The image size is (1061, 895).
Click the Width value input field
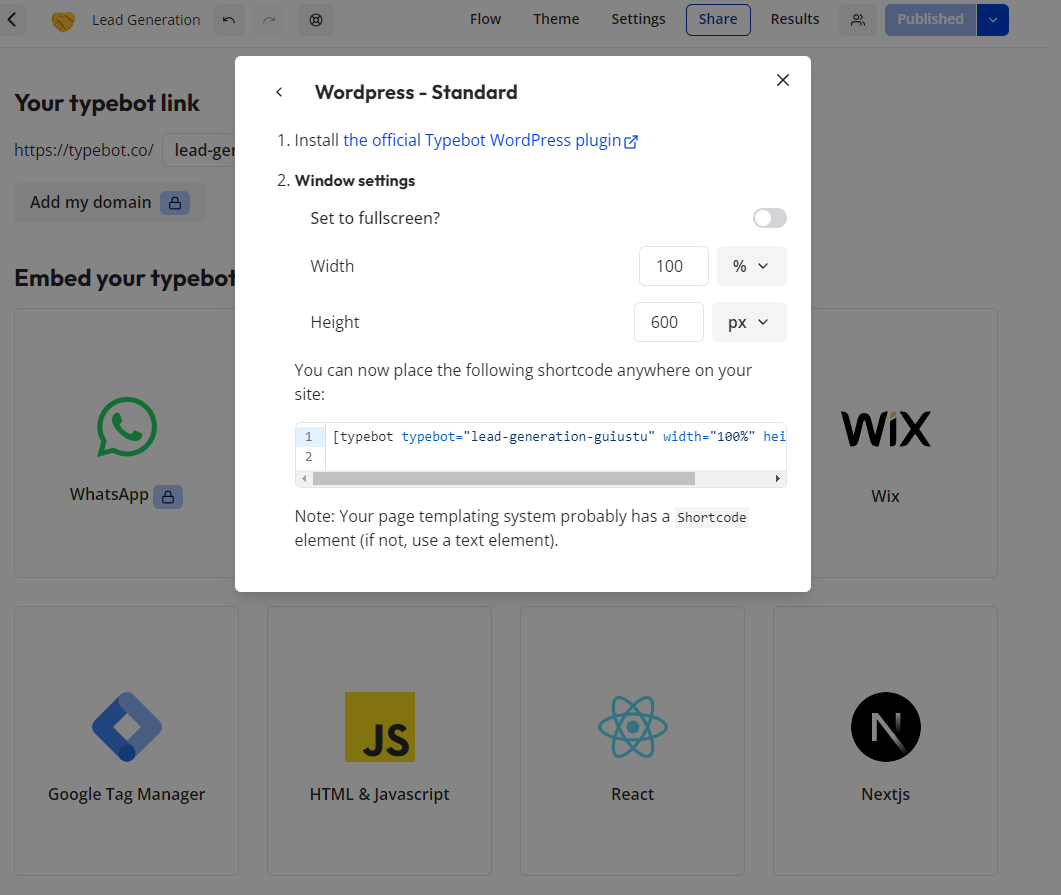point(673,266)
